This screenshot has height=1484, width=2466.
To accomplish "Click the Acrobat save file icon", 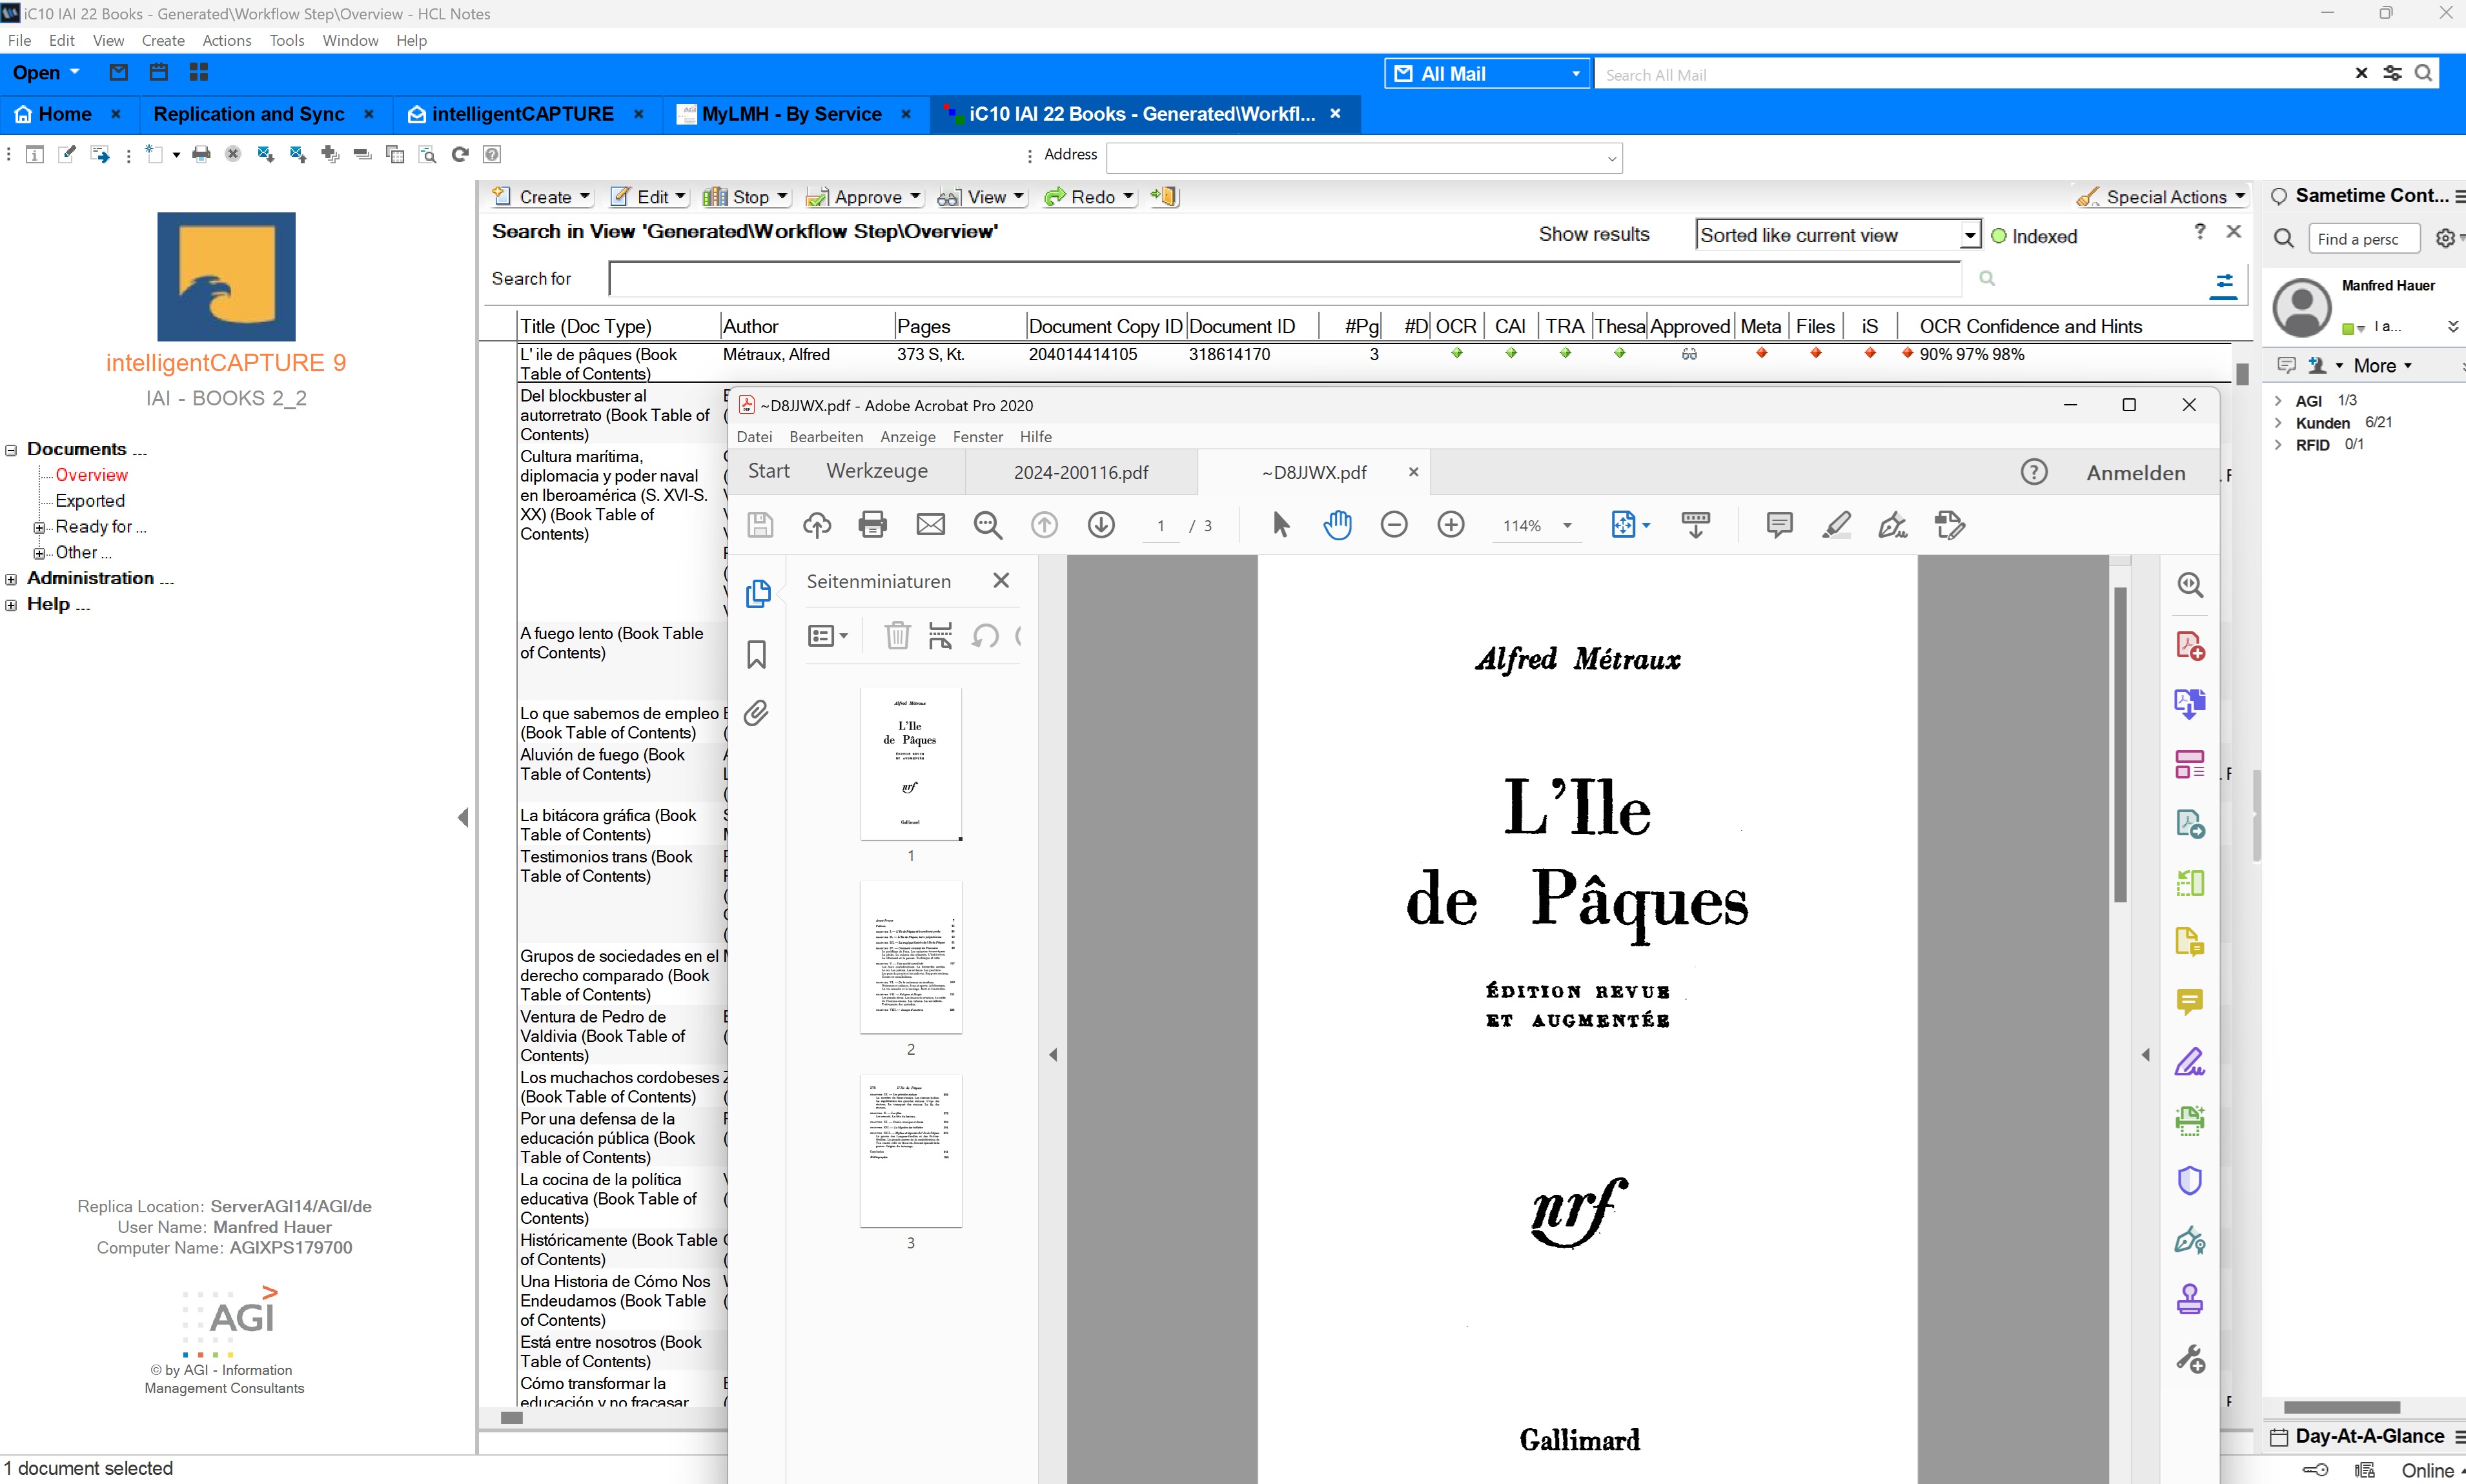I will (x=760, y=525).
